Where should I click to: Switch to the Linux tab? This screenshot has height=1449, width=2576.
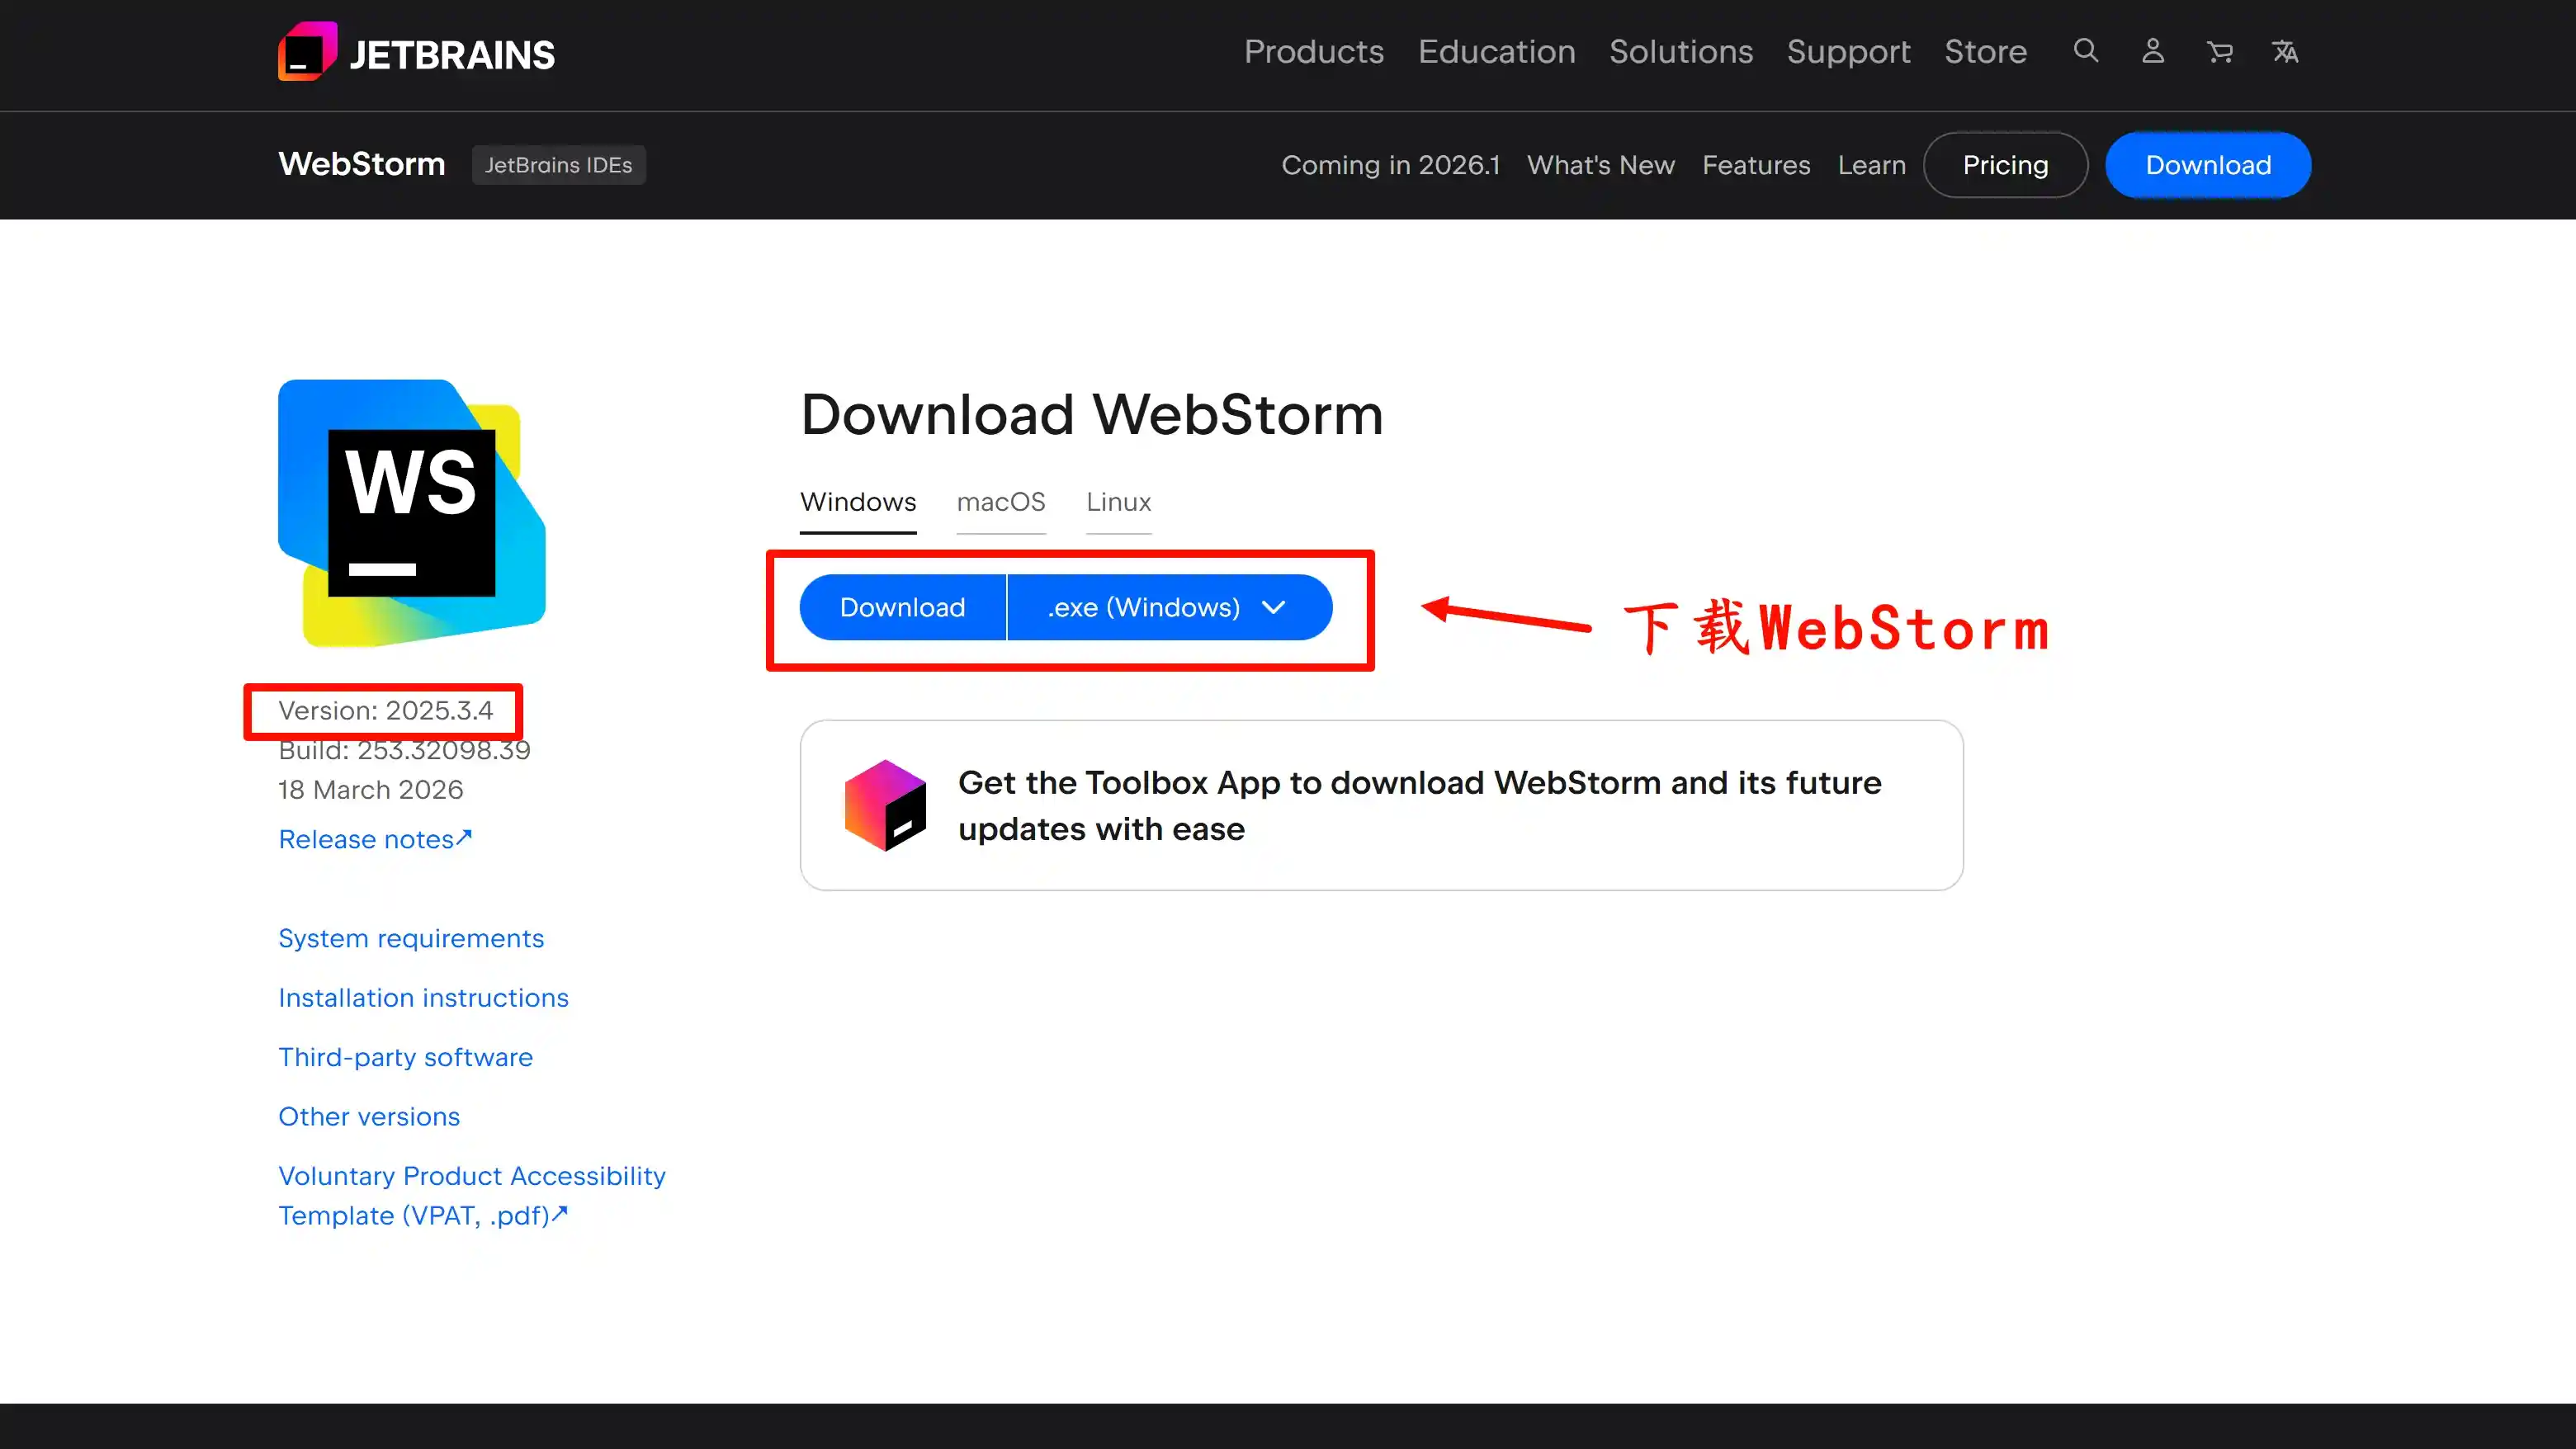(x=1118, y=503)
